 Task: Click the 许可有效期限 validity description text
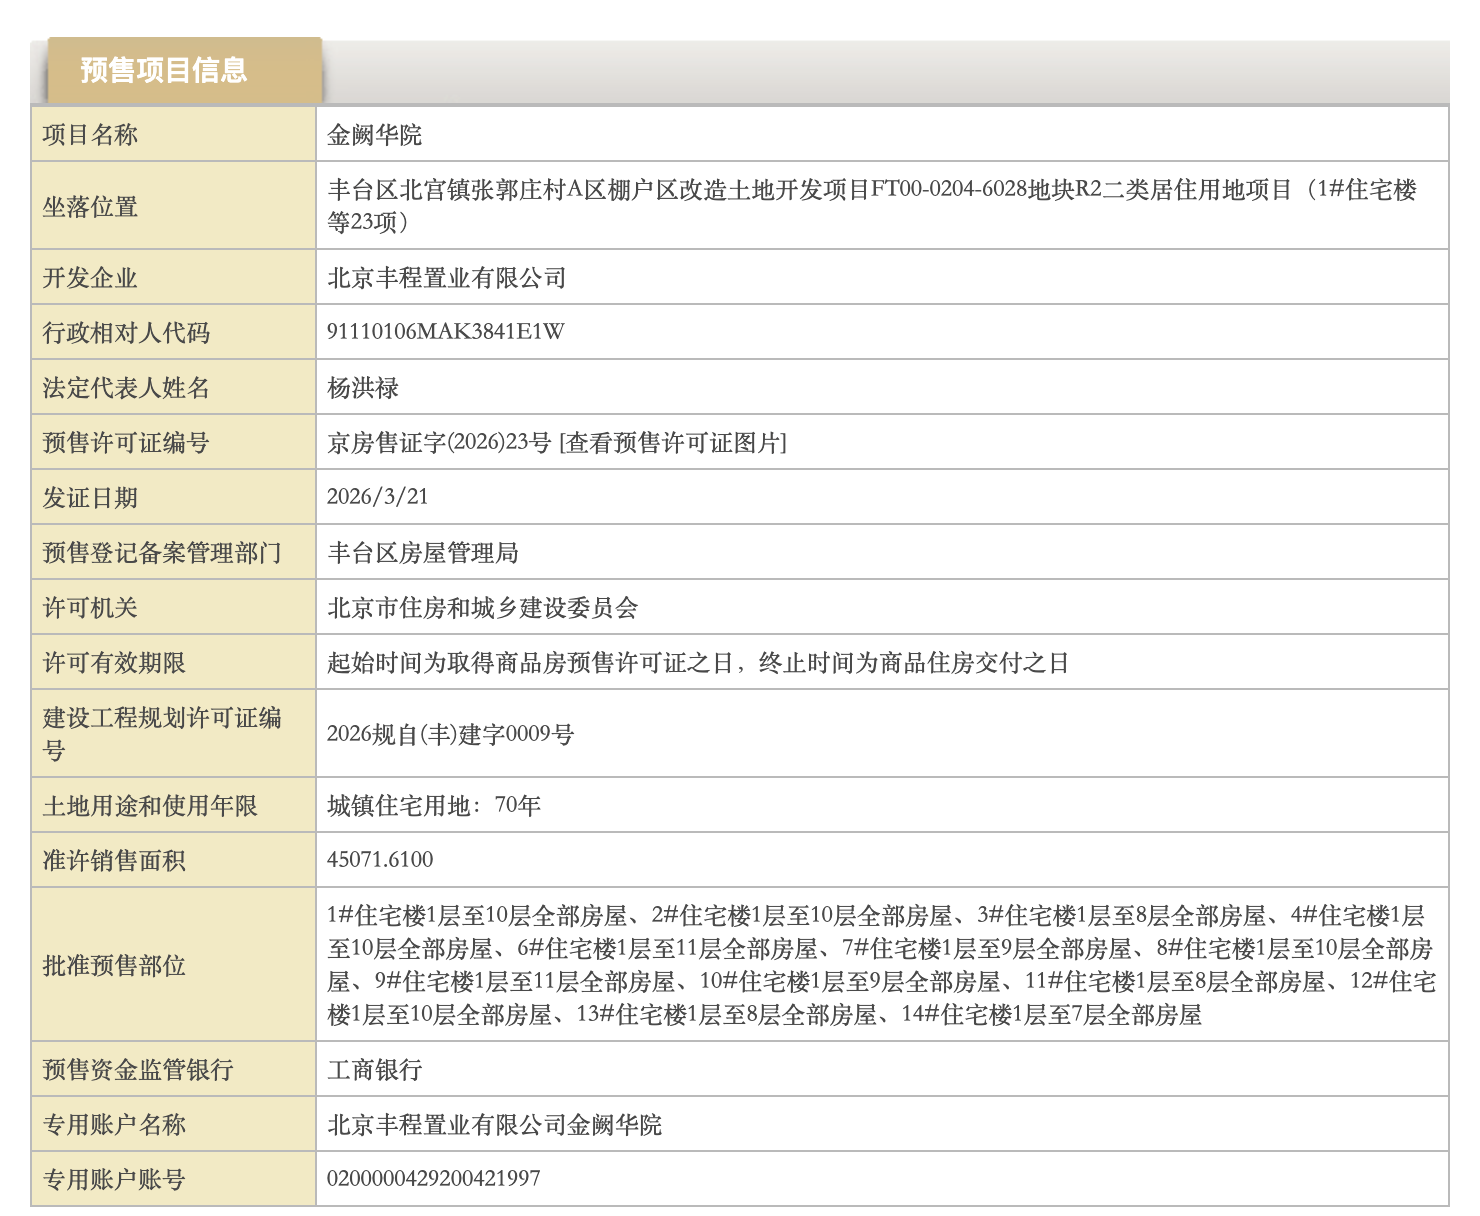tap(698, 663)
